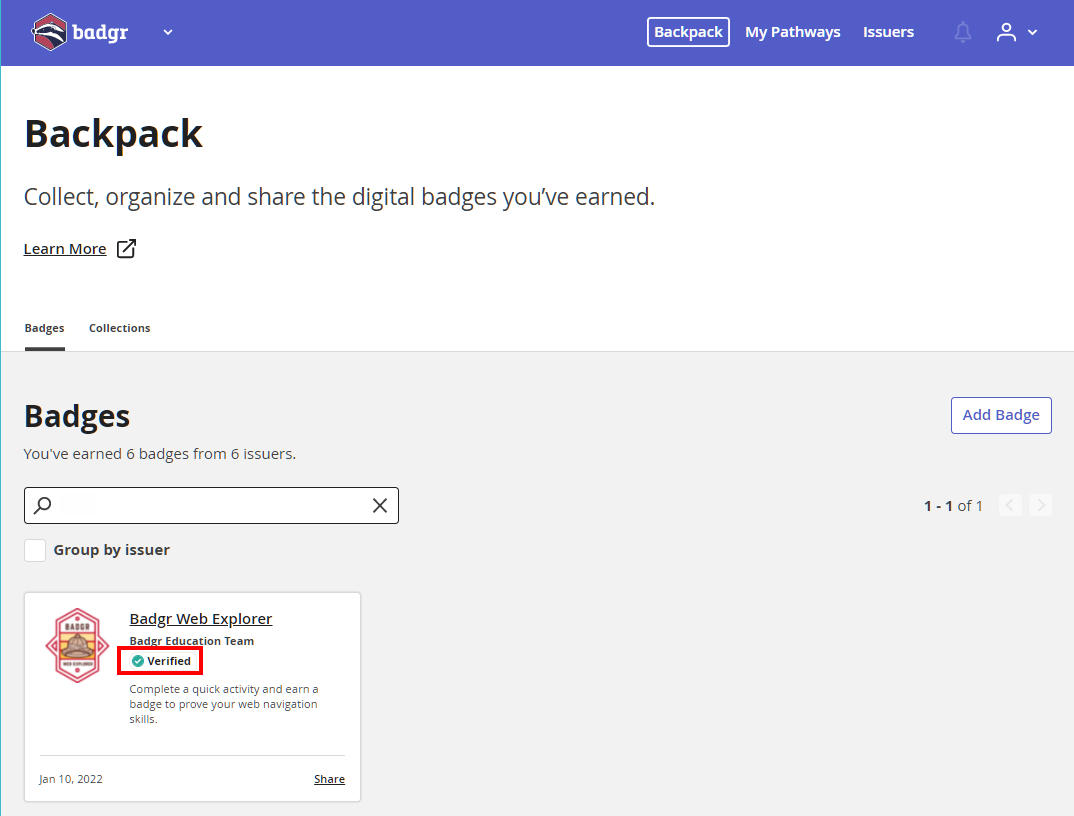Go to previous page of badges
The image size is (1074, 816).
[x=1010, y=506]
